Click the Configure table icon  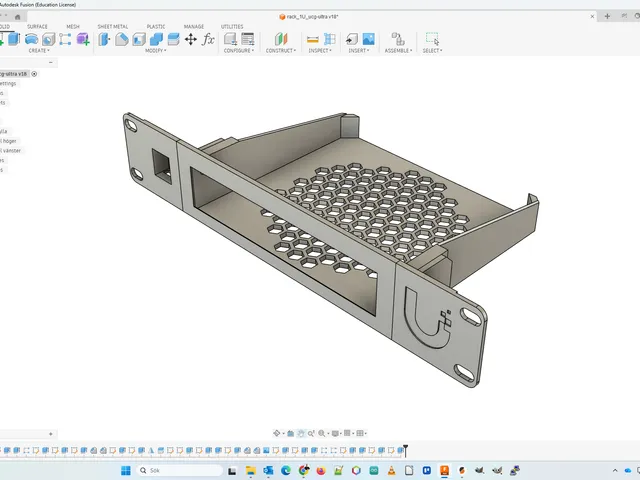248,39
